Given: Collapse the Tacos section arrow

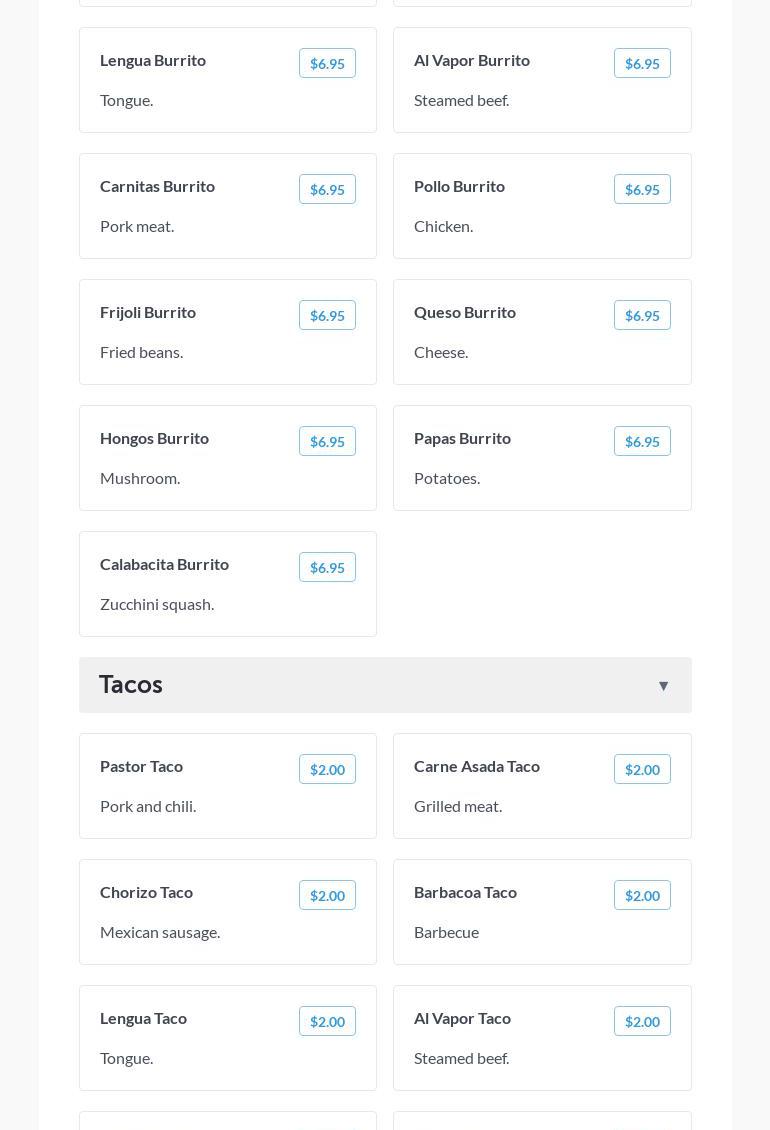Looking at the screenshot, I should [x=663, y=686].
